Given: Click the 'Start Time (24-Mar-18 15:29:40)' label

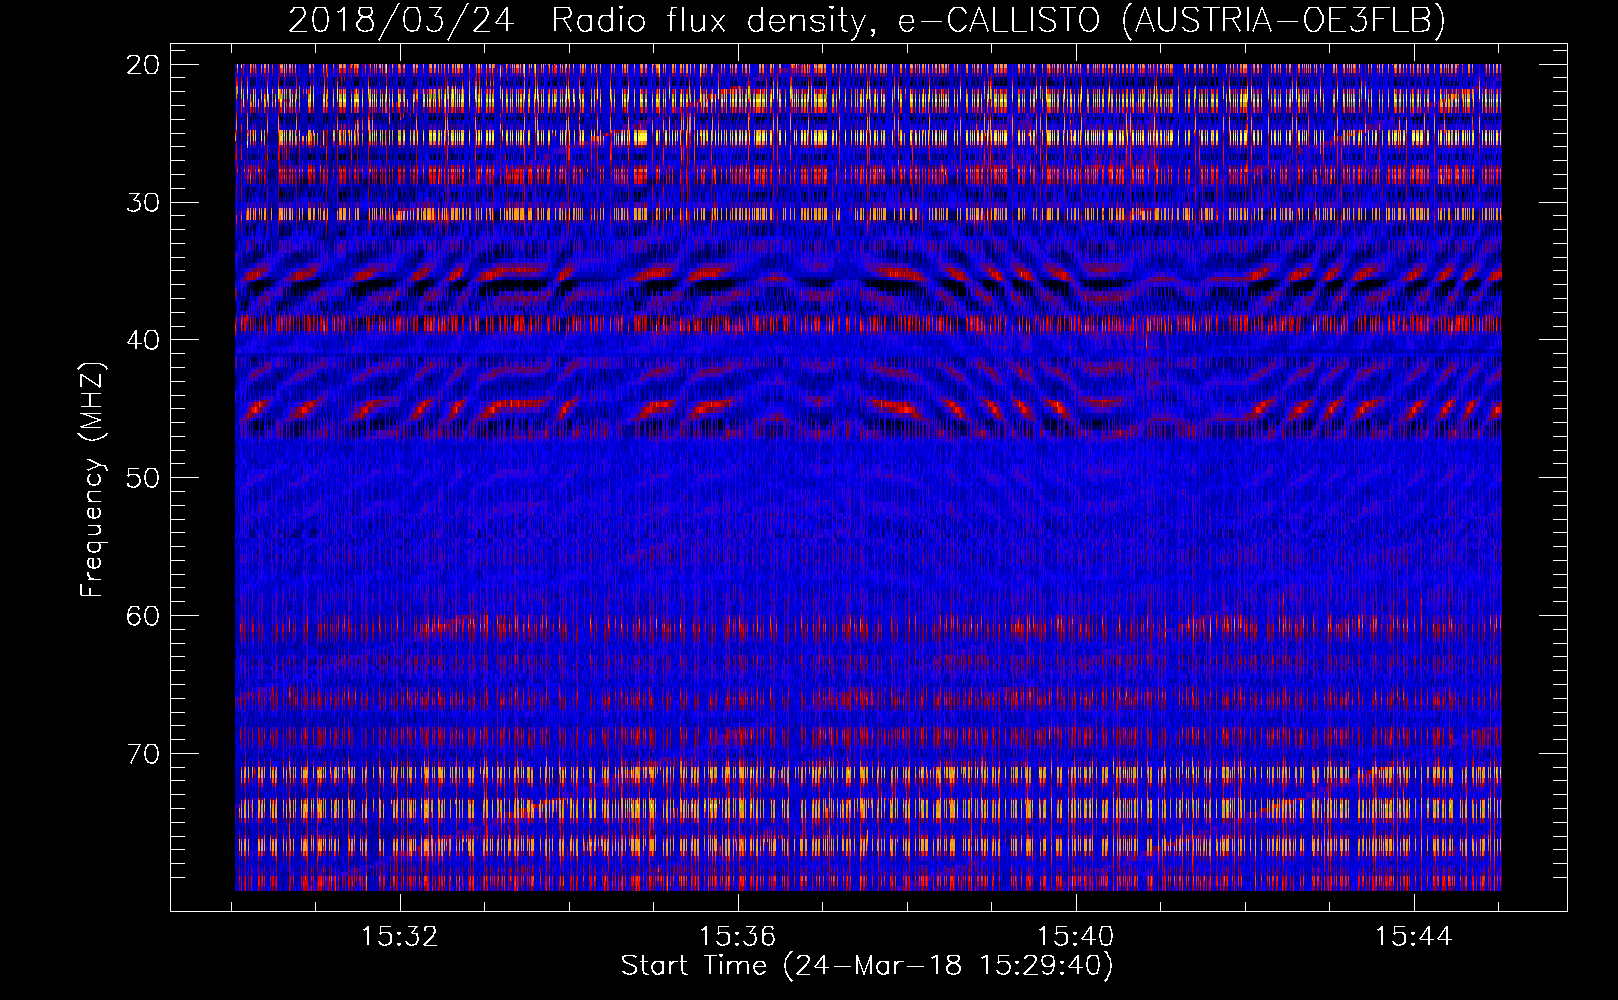Looking at the screenshot, I should pyautogui.click(x=867, y=966).
